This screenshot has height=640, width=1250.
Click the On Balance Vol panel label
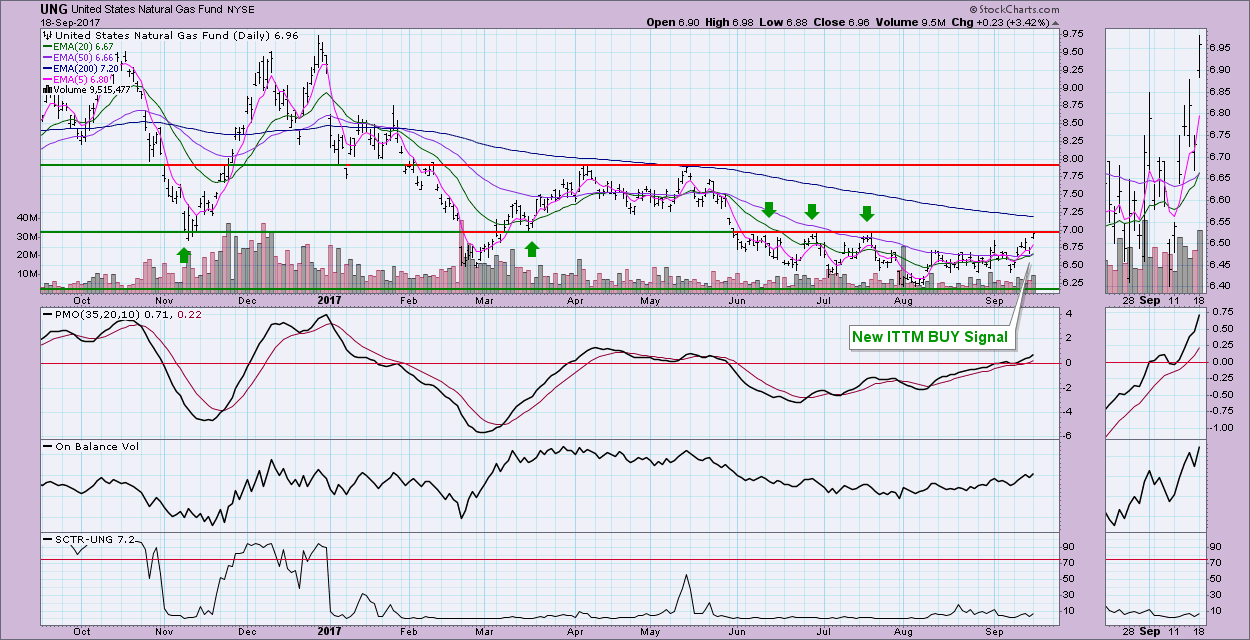[89, 447]
